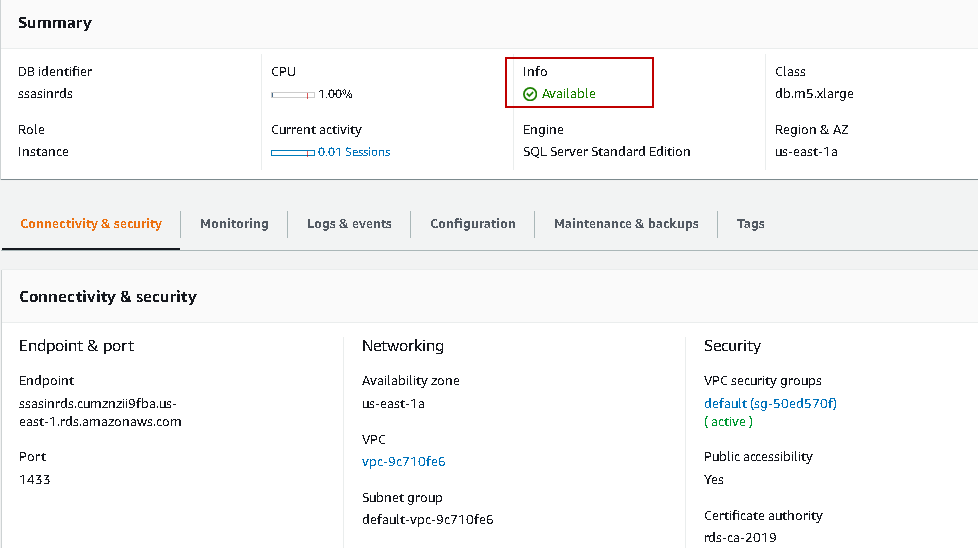Select the Logs & events tab
The height and width of the screenshot is (548, 978).
[x=349, y=224]
